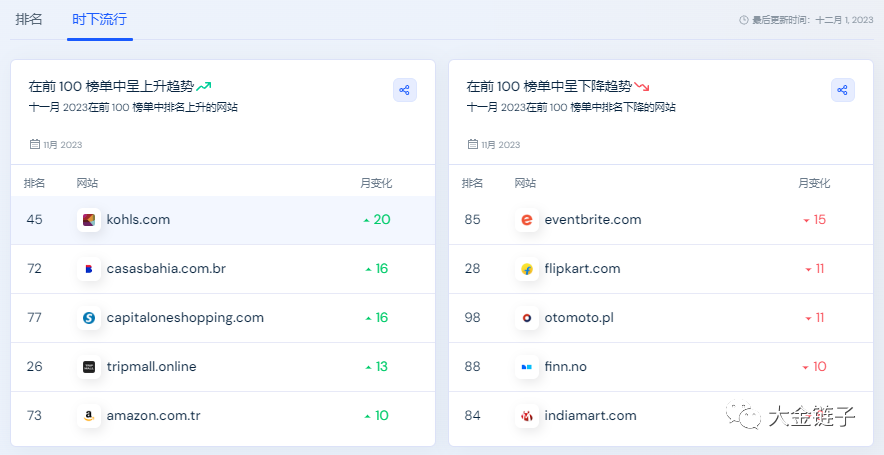Click amazon.com.tr monthly change 10

pyautogui.click(x=377, y=416)
